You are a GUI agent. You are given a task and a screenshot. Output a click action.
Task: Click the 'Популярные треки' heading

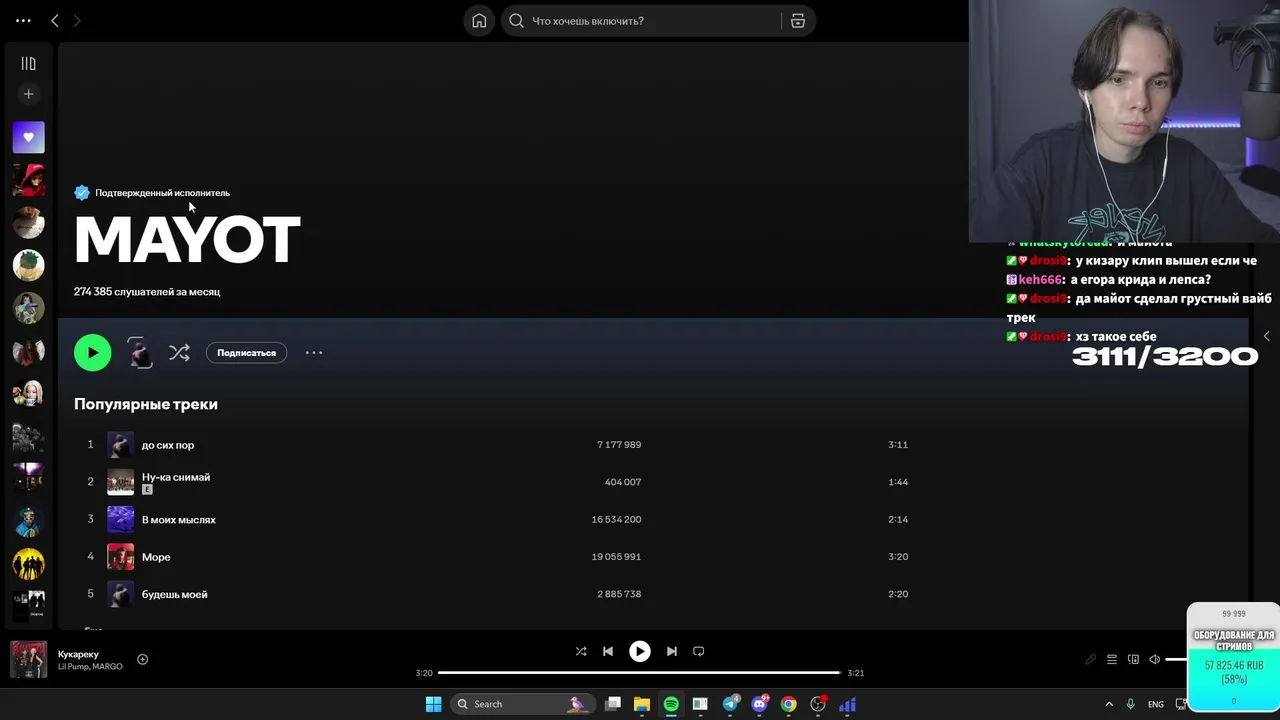[146, 404]
